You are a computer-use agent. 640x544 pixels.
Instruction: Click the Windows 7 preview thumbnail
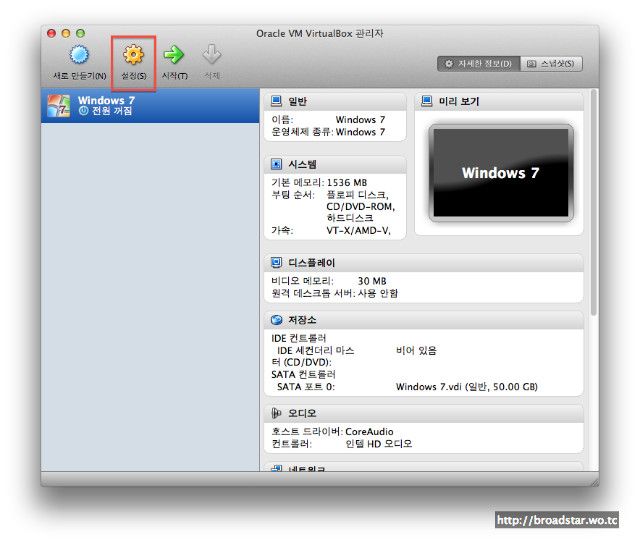pos(501,173)
